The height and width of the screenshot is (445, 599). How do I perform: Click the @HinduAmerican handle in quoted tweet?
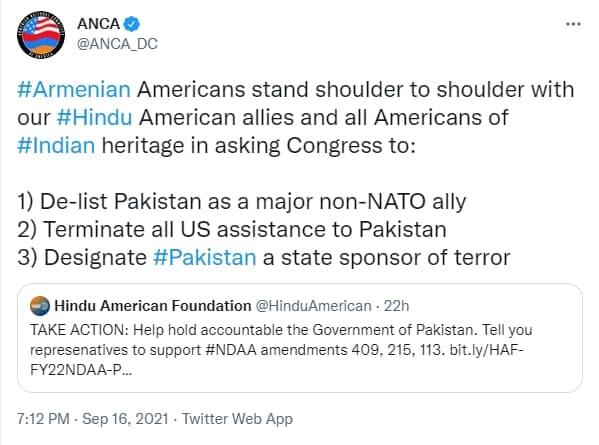click(313, 306)
